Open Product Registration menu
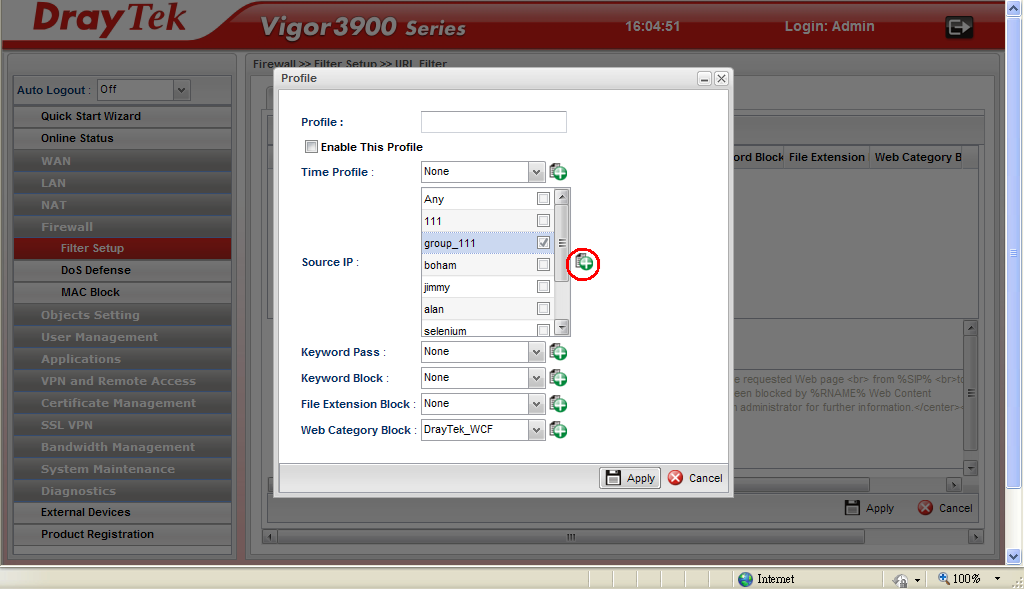1024x589 pixels. click(122, 534)
